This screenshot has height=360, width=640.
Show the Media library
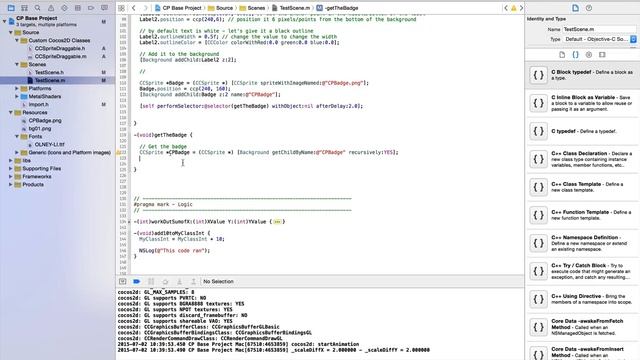click(x=602, y=54)
